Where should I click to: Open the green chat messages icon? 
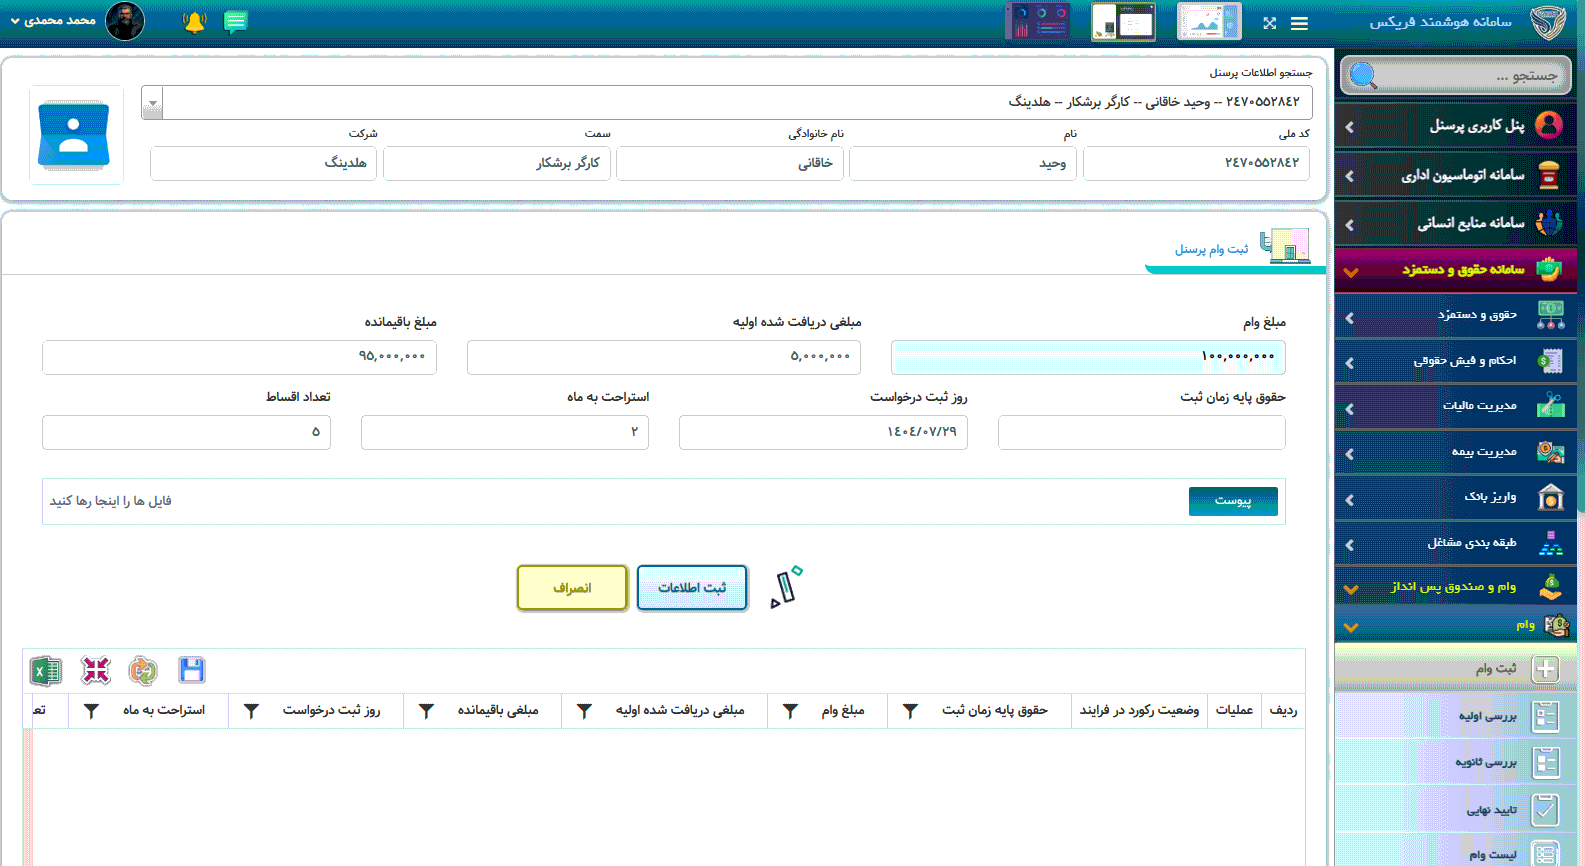point(236,22)
